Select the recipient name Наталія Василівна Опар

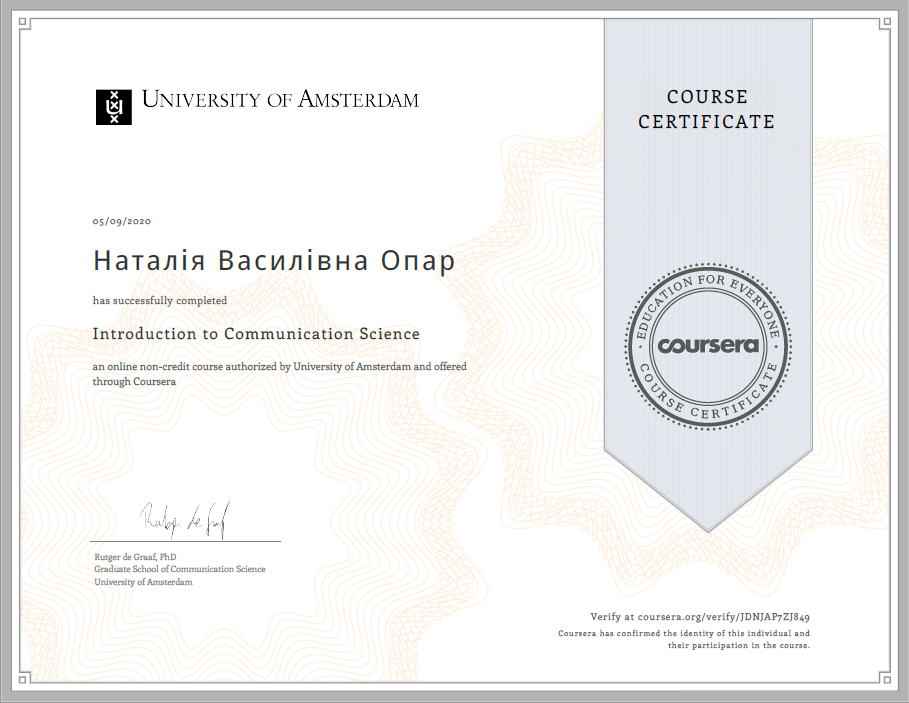coord(274,261)
